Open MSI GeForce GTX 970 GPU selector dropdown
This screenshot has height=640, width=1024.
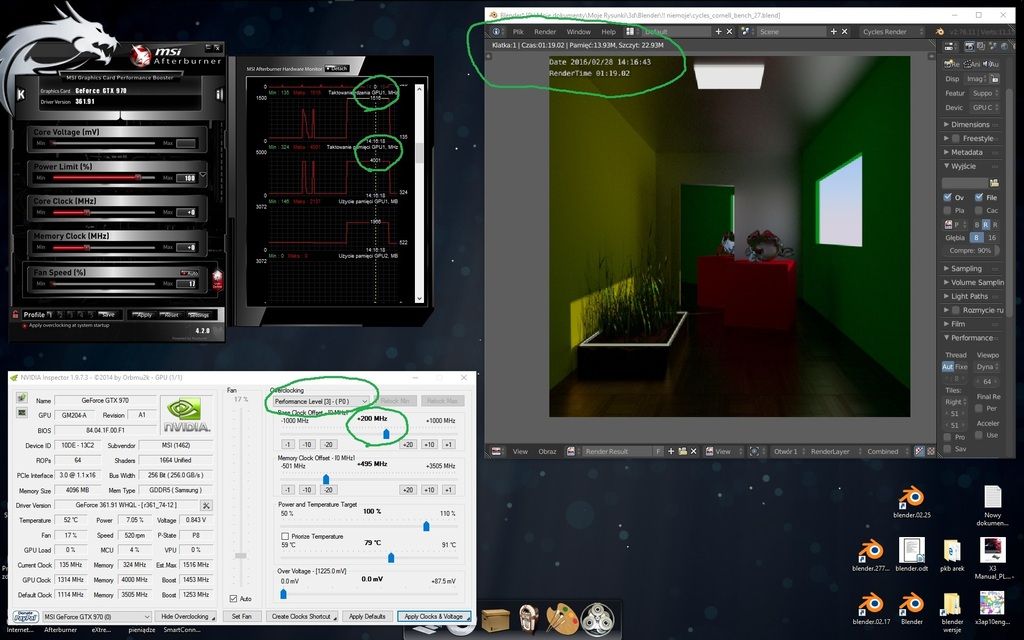tap(97, 616)
